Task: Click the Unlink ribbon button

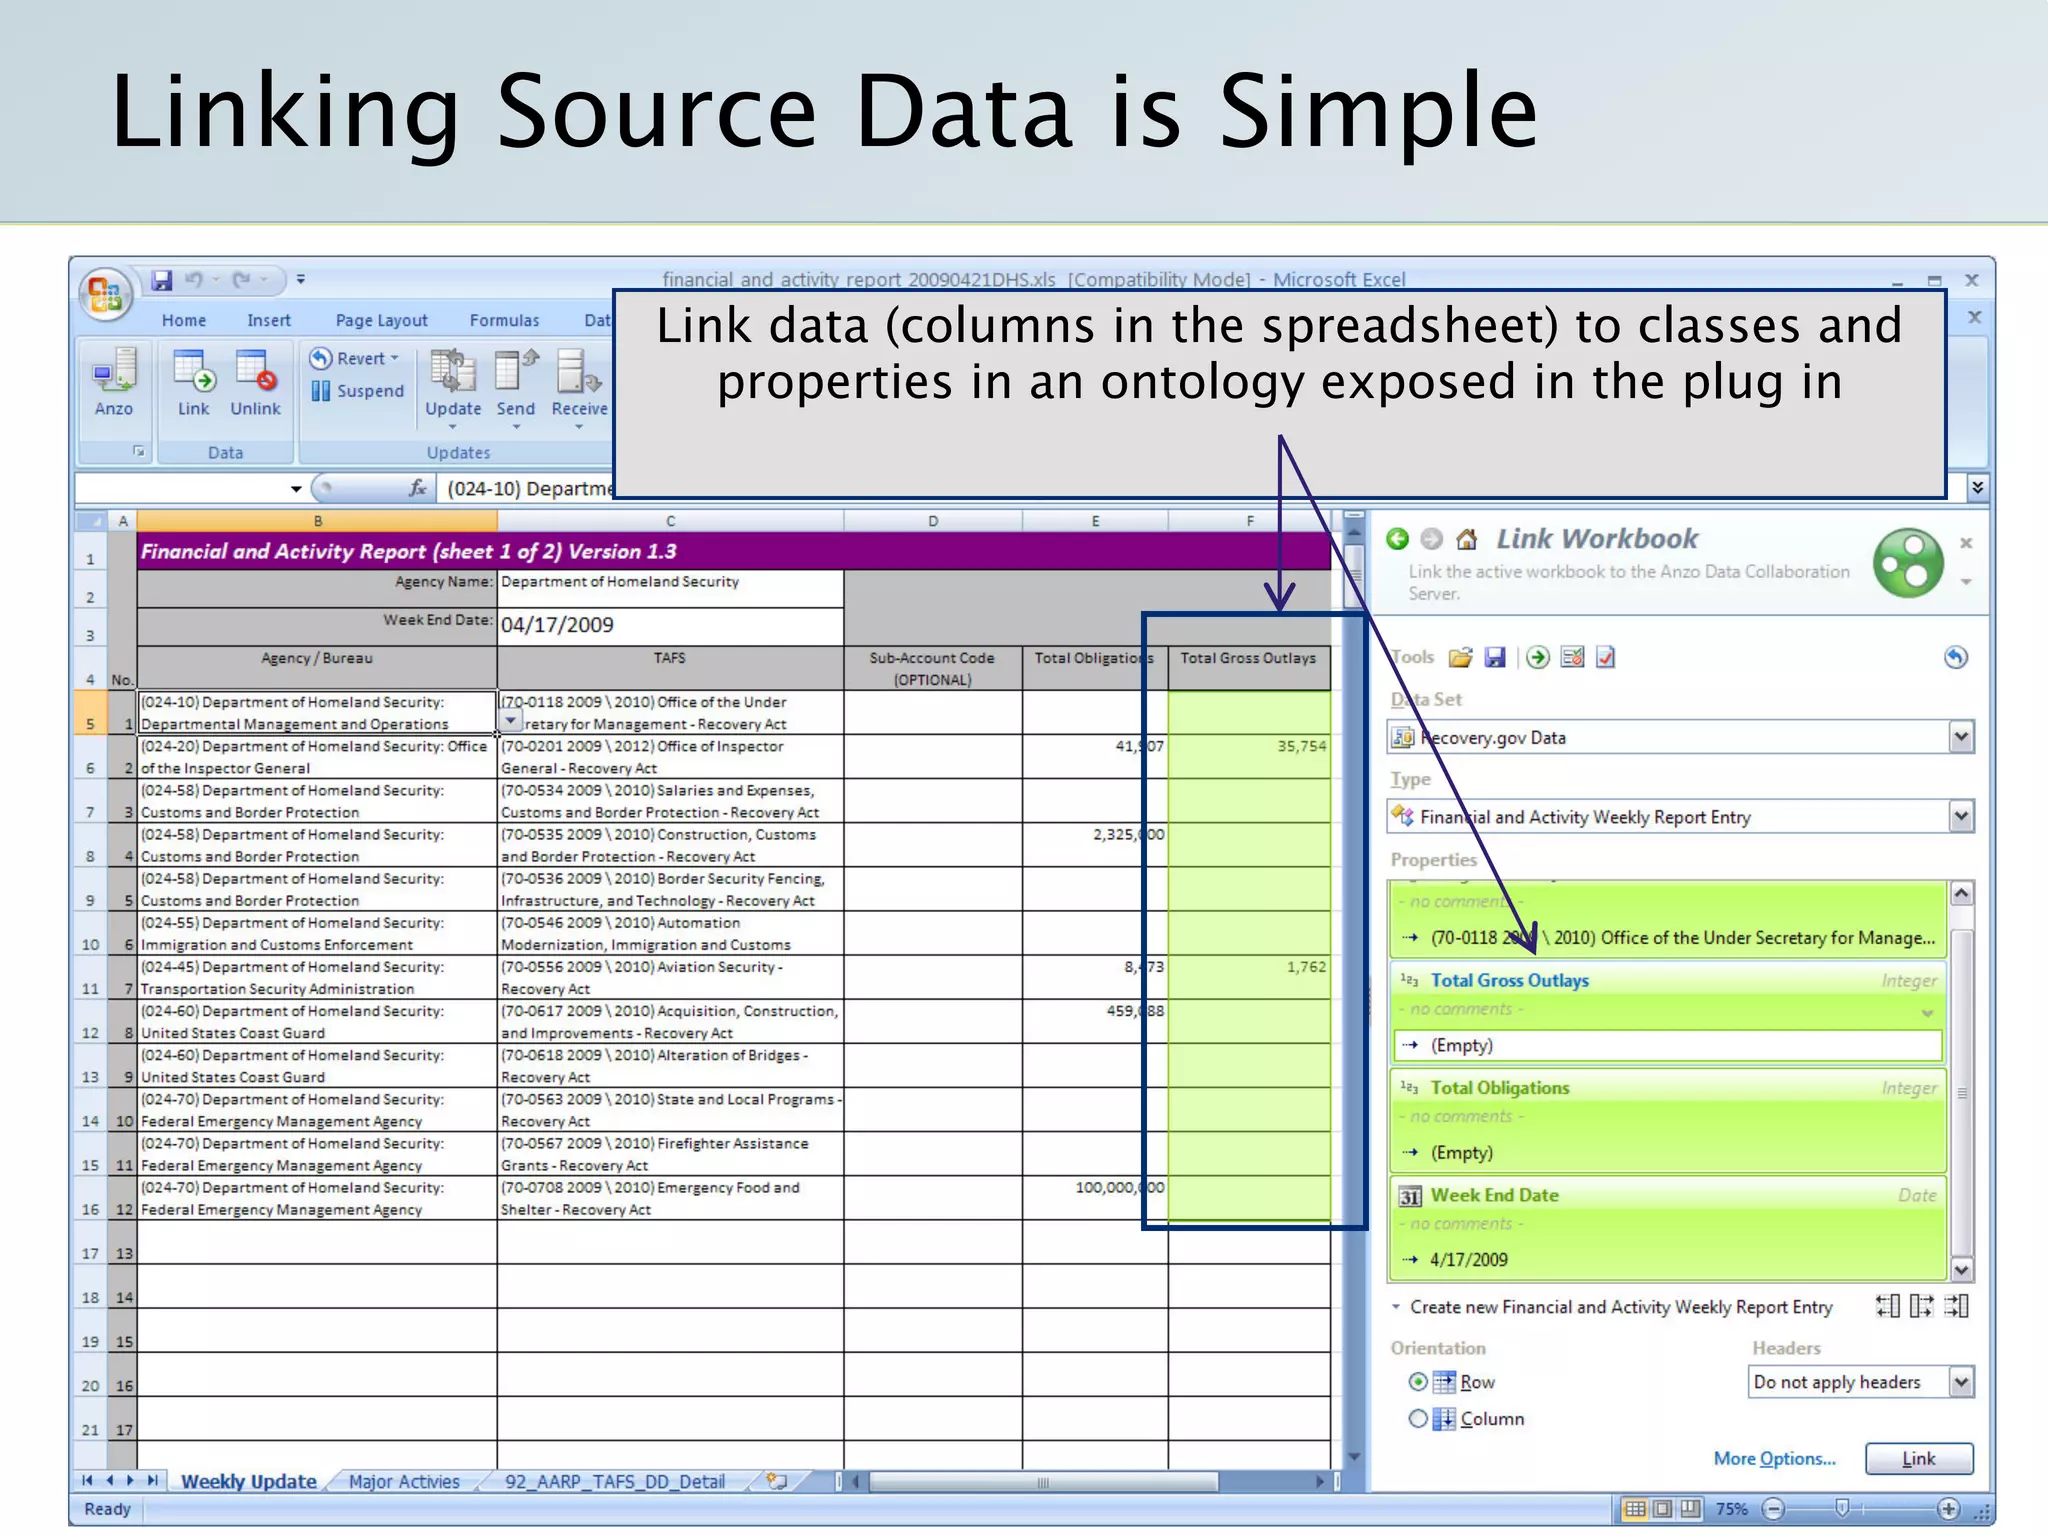Action: pyautogui.click(x=255, y=382)
